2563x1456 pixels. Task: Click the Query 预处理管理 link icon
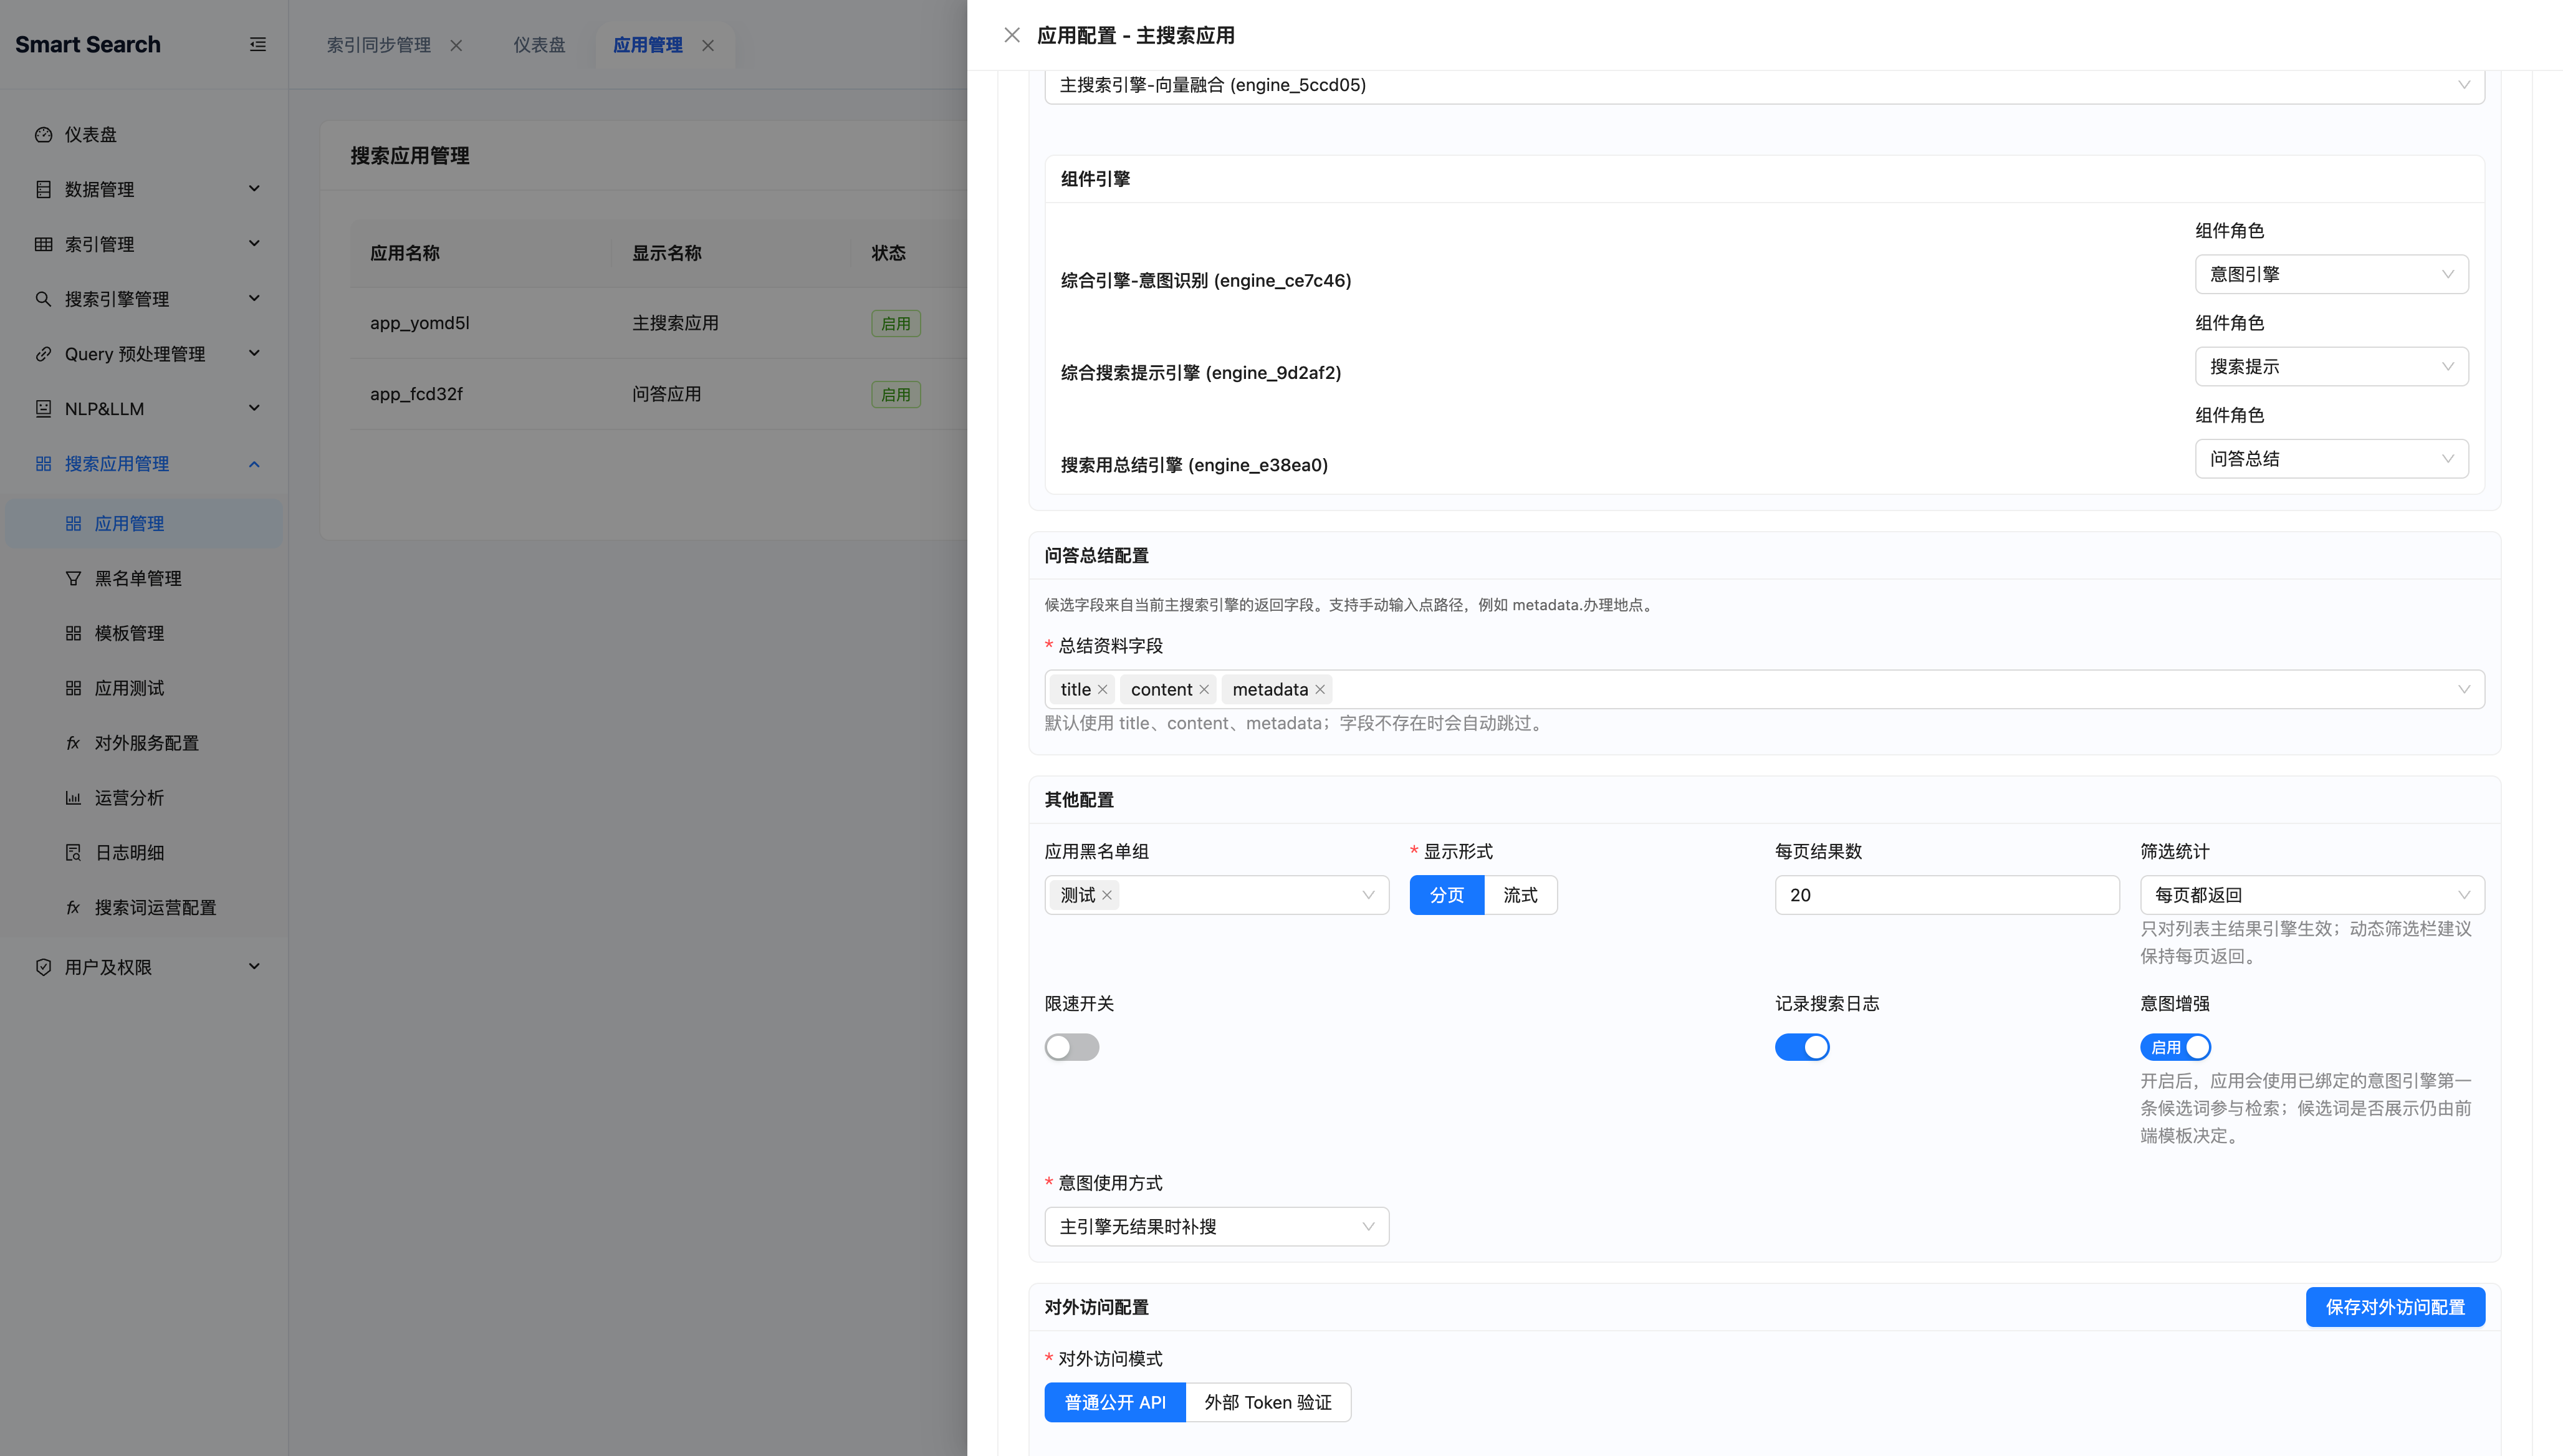(43, 354)
